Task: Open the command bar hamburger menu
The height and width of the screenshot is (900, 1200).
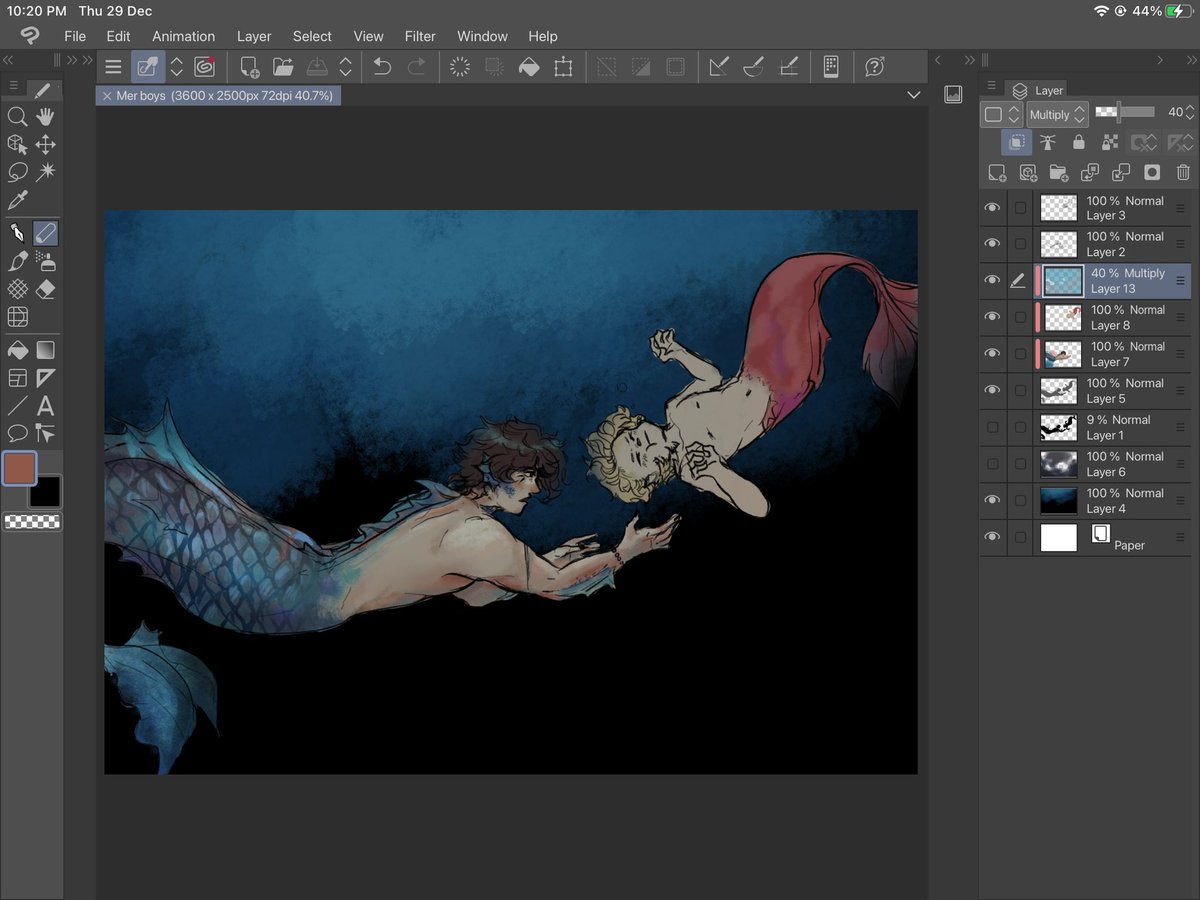Action: pyautogui.click(x=113, y=67)
